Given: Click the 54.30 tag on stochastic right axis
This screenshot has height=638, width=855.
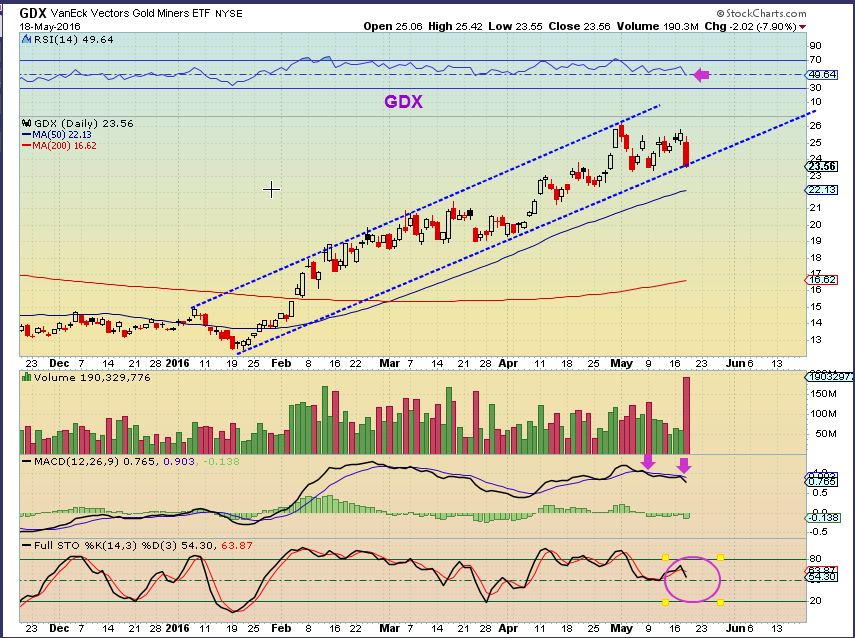Looking at the screenshot, I should pos(822,576).
